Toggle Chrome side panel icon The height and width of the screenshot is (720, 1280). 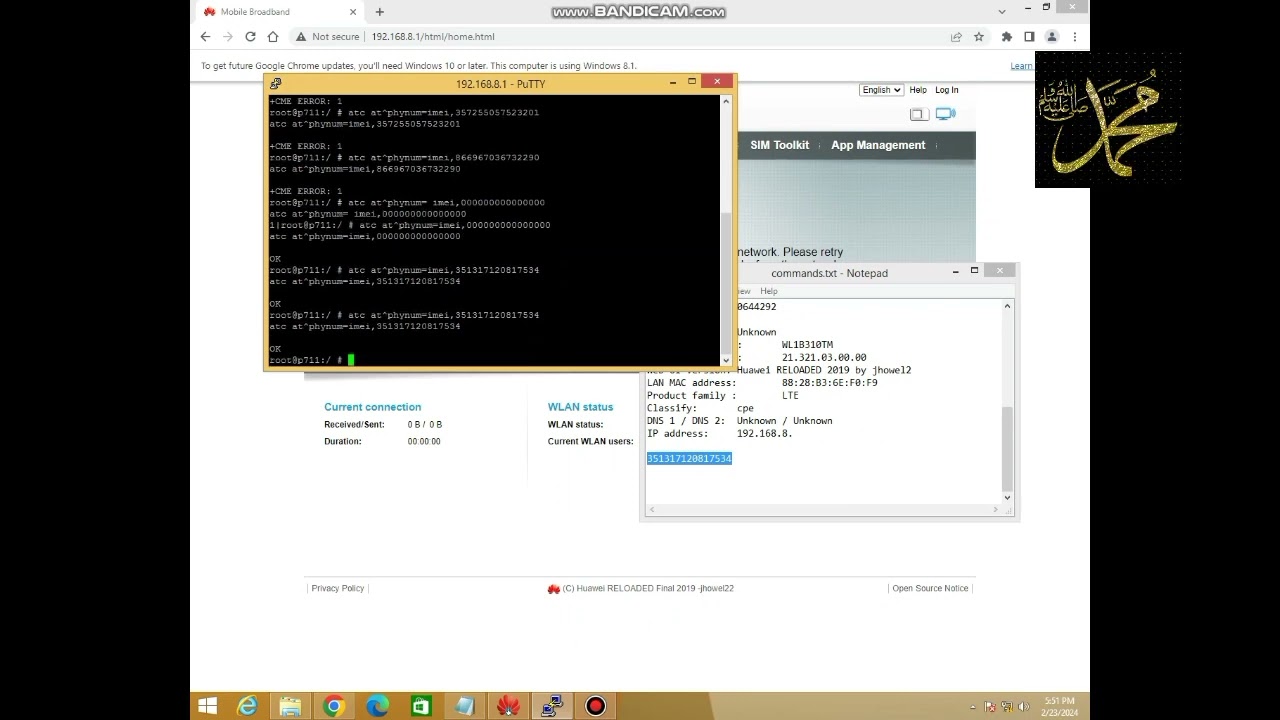1029,36
